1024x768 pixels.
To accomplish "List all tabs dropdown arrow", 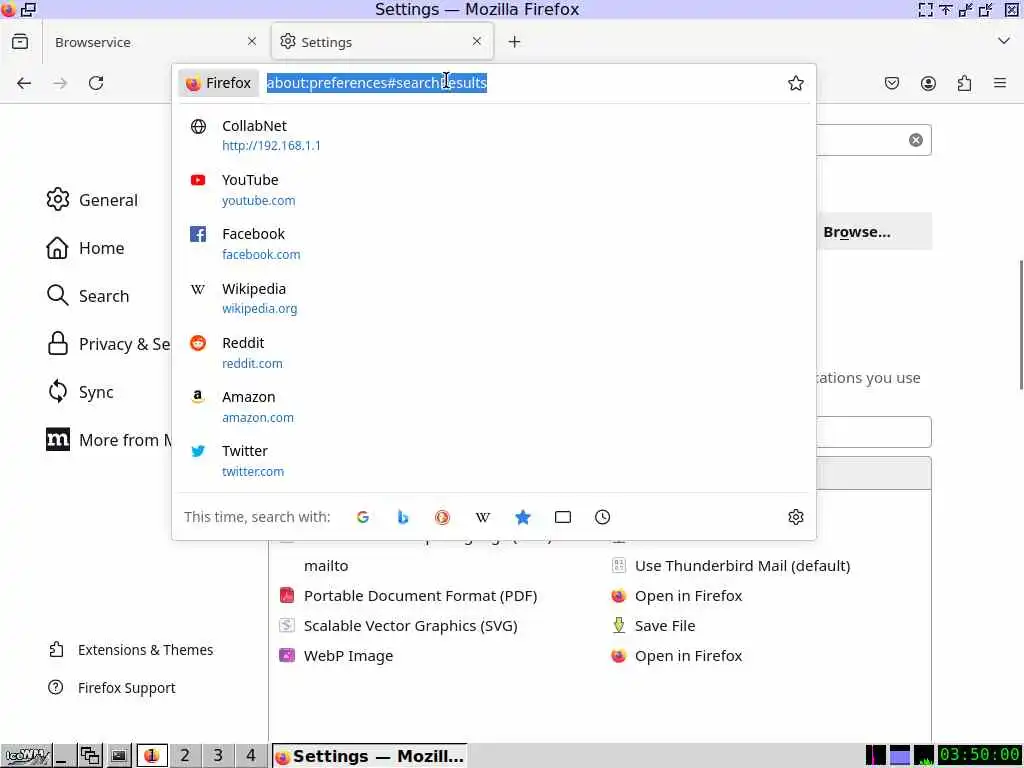I will click(x=1004, y=41).
